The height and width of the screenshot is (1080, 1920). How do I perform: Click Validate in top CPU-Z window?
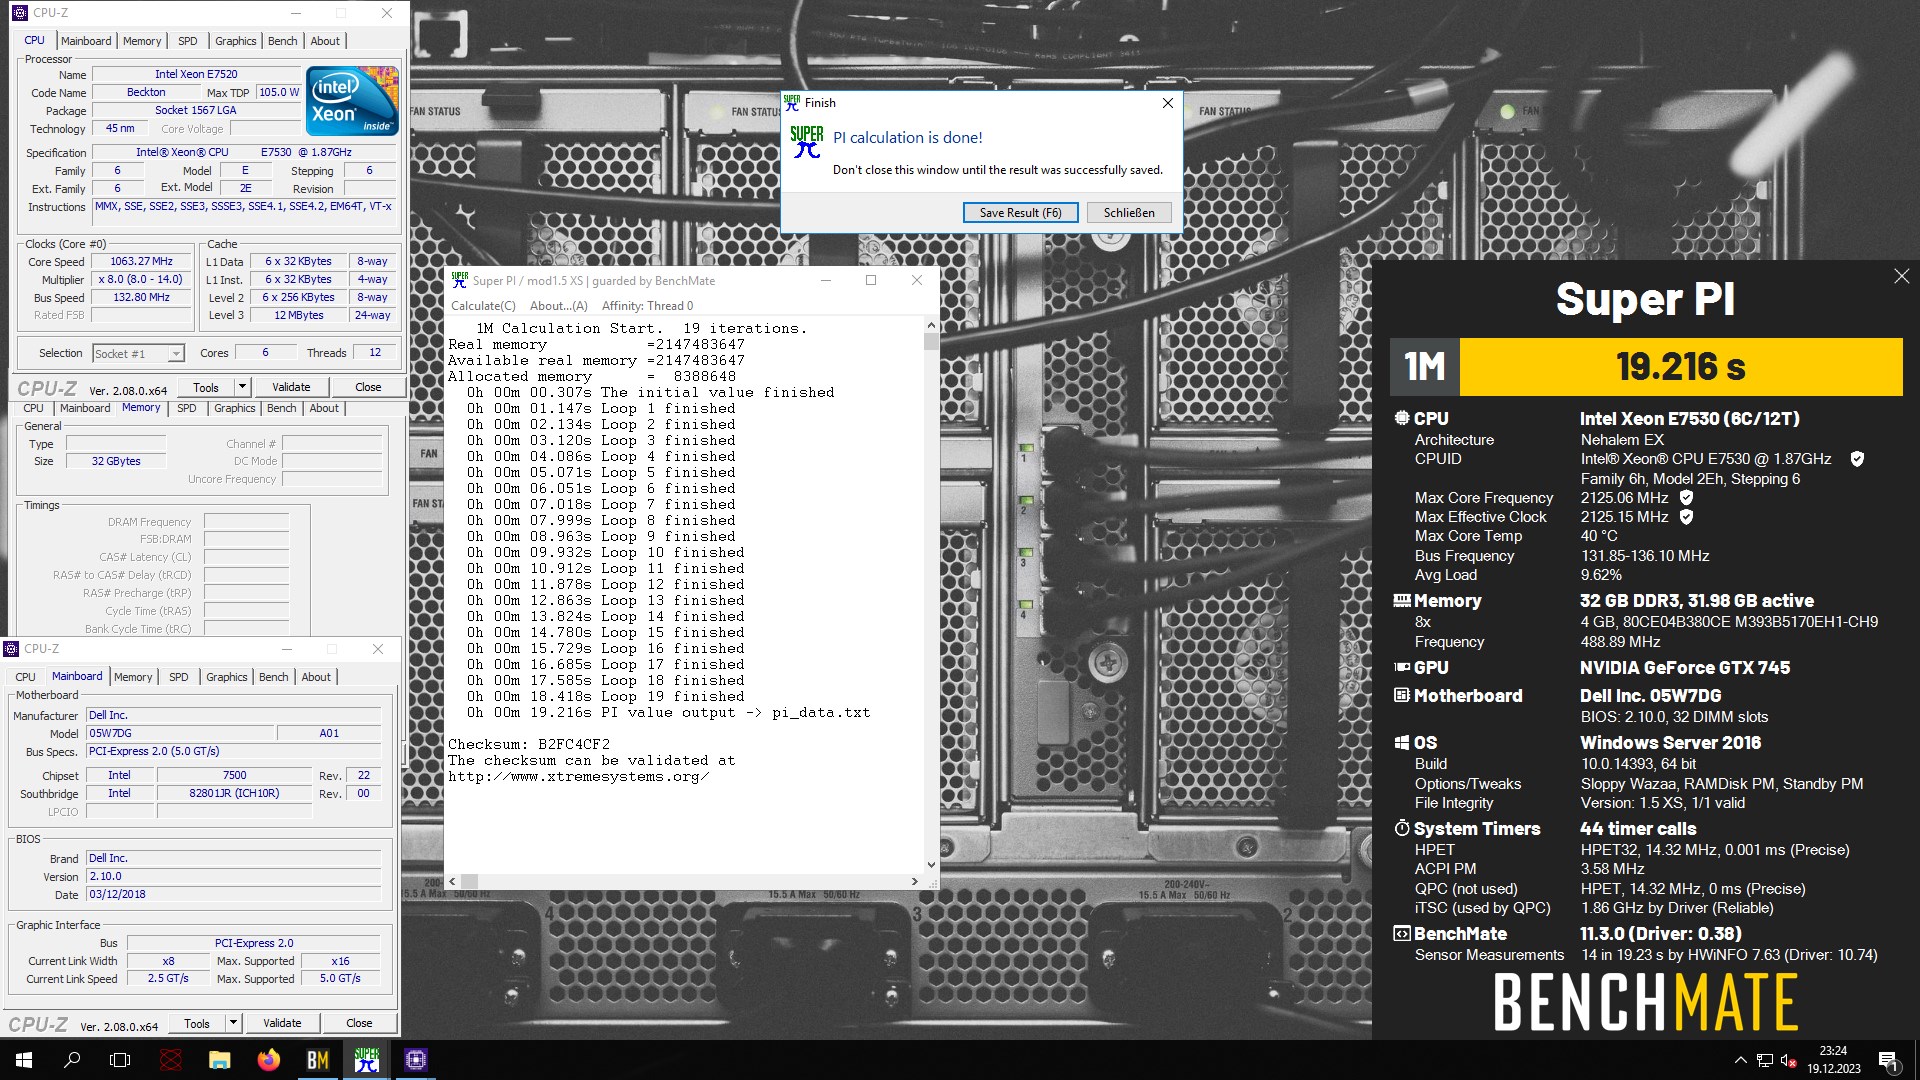(x=291, y=387)
